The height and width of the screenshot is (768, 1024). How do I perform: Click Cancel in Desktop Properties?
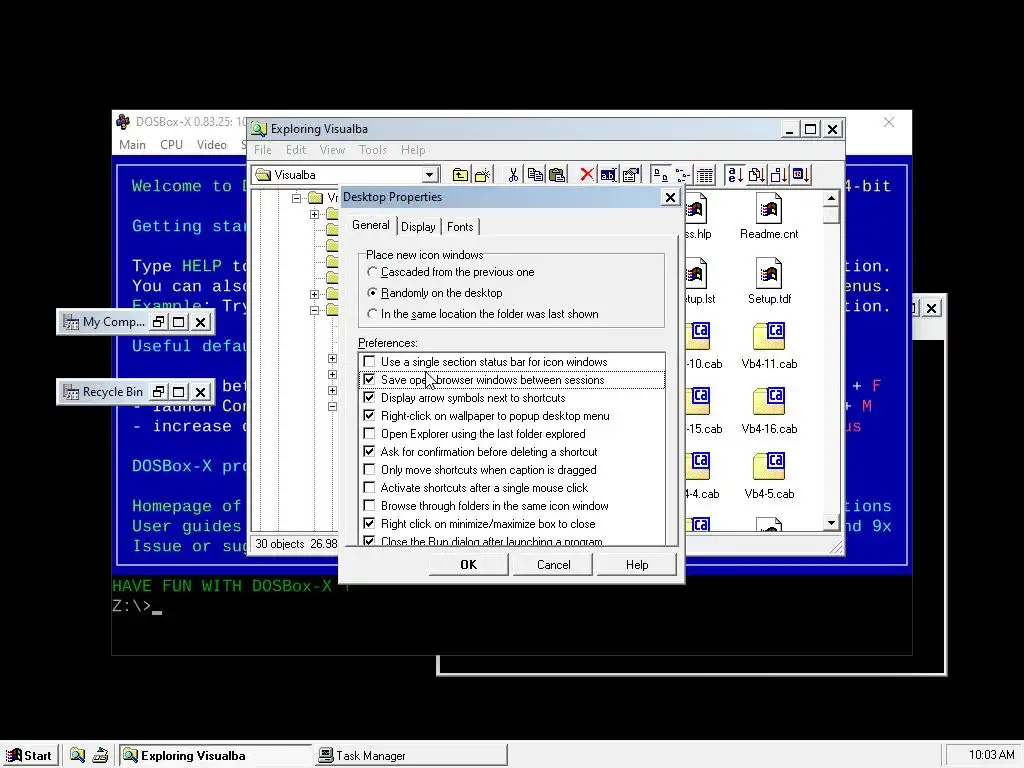tap(553, 565)
